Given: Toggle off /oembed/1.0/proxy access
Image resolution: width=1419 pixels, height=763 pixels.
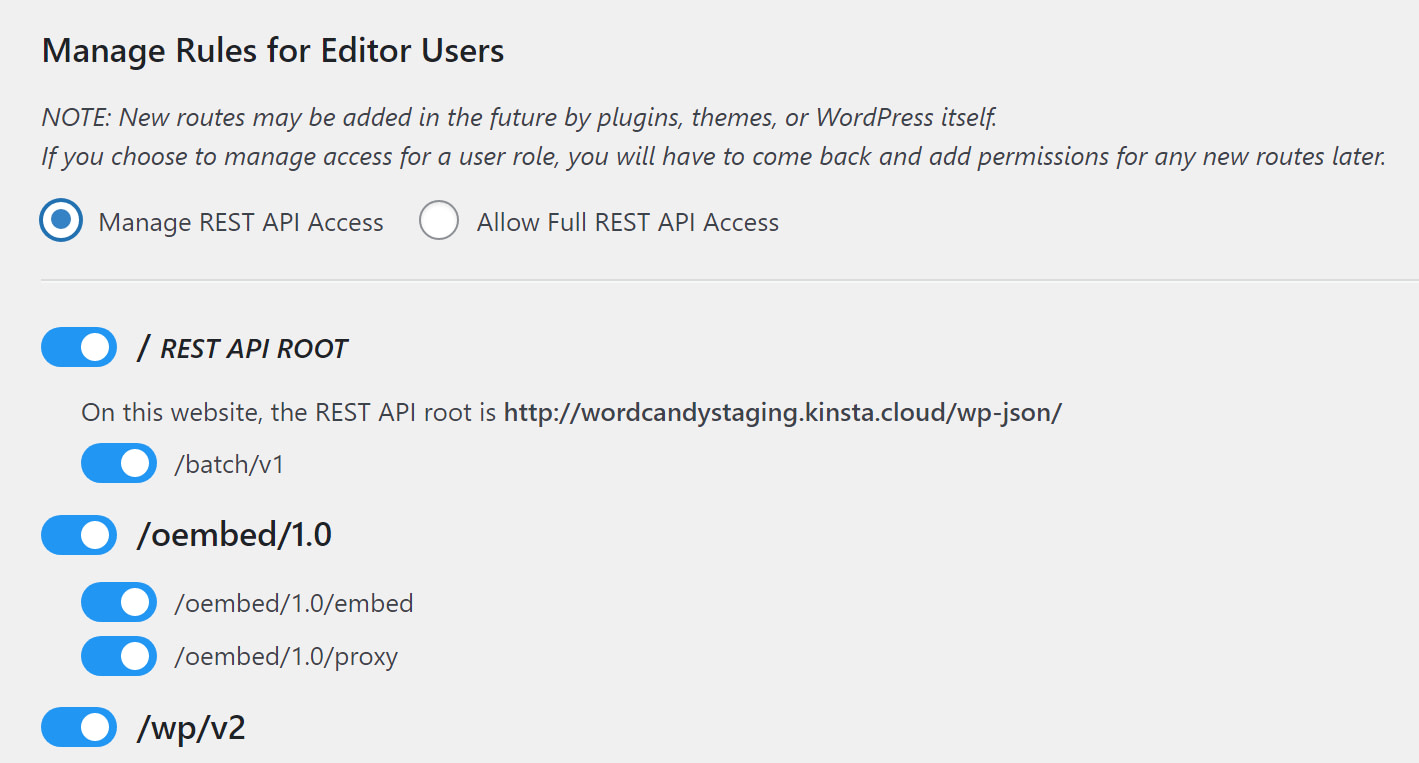Looking at the screenshot, I should (x=118, y=656).
